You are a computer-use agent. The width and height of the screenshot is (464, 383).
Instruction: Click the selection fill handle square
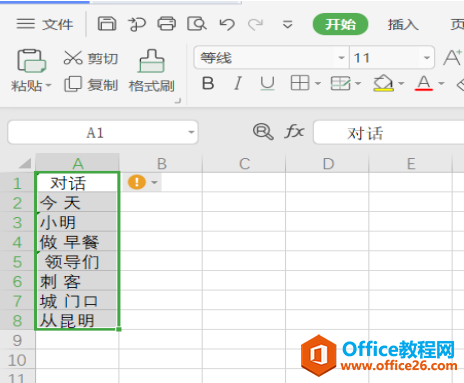pos(119,329)
